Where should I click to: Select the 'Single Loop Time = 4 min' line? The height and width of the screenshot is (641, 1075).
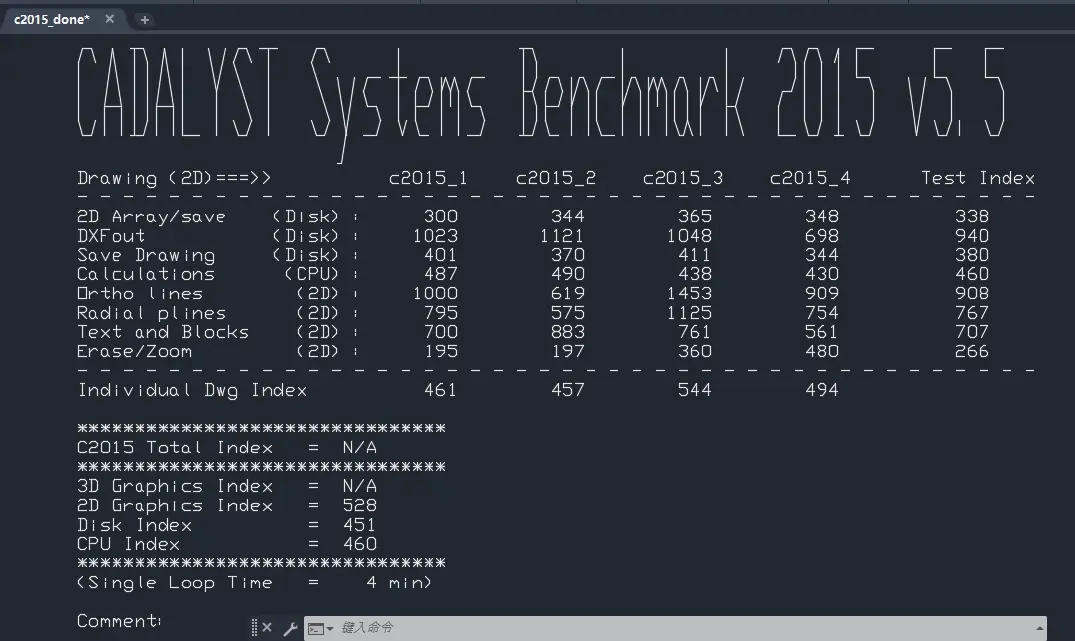254,583
